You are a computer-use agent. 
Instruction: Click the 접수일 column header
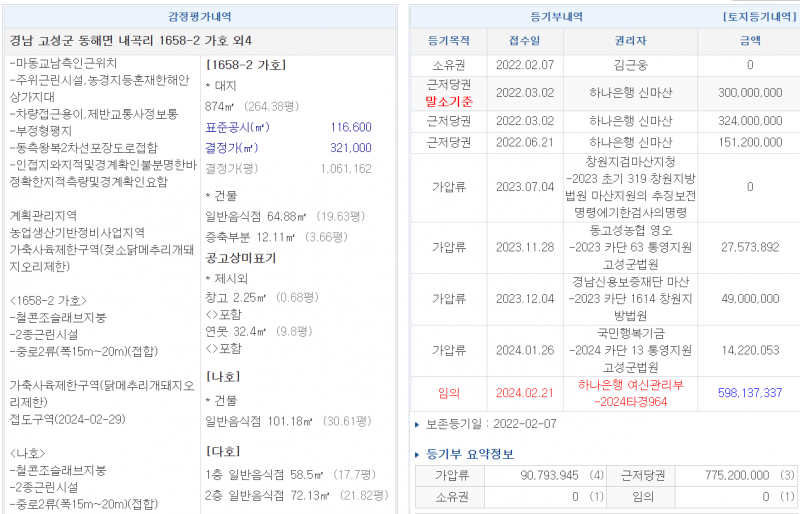[524, 41]
